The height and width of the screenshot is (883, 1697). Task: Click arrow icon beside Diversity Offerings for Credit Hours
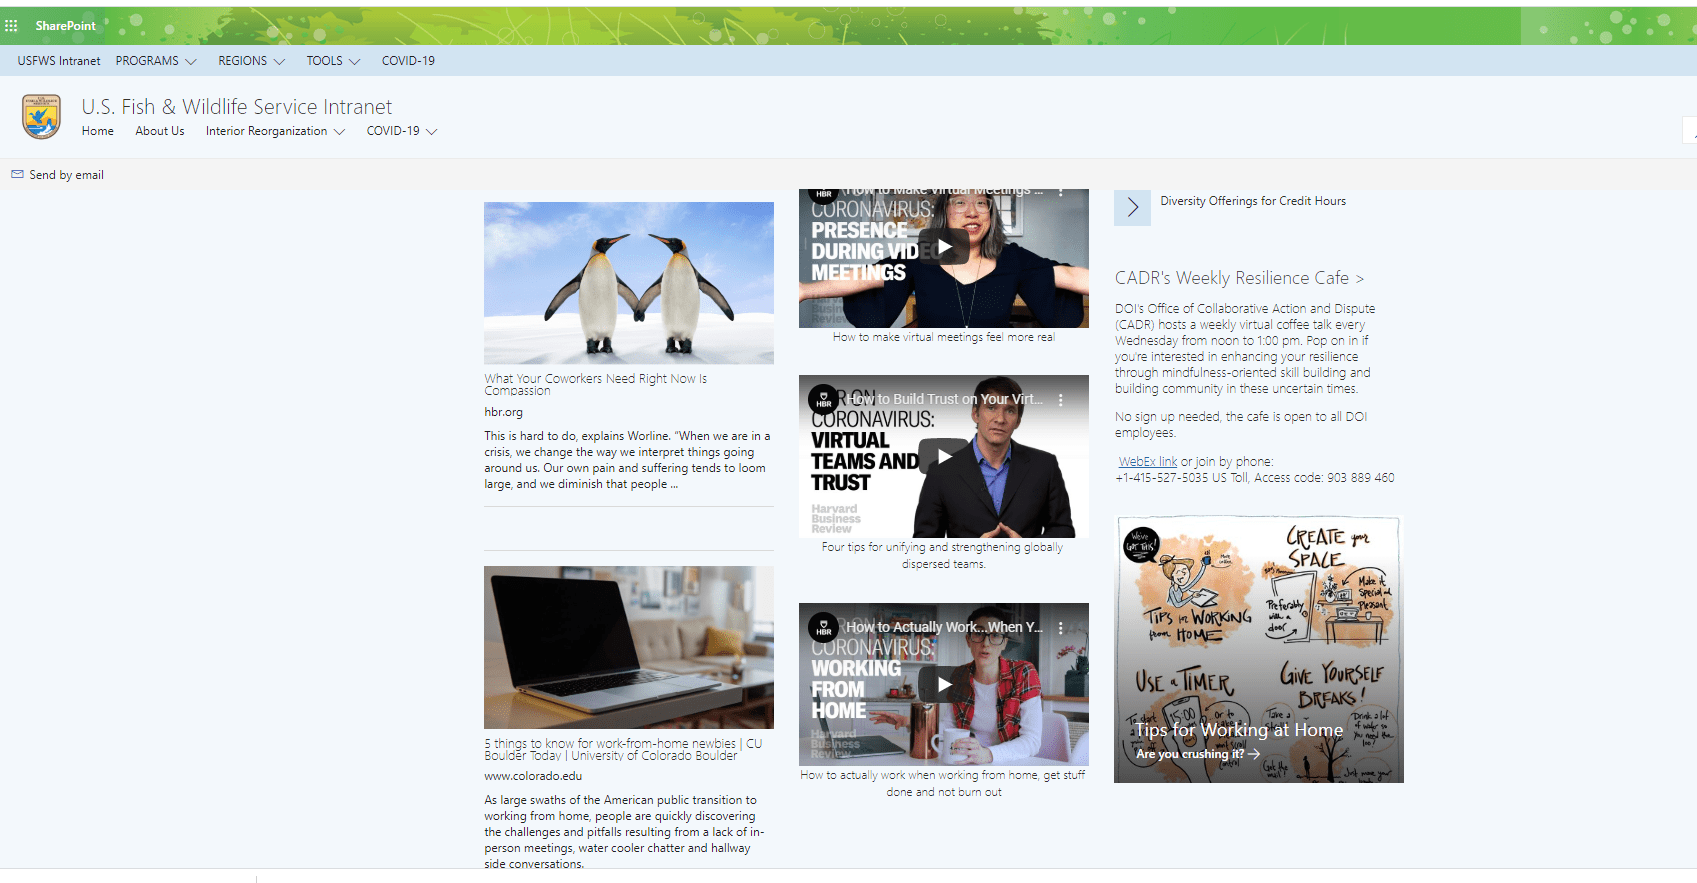coord(1132,207)
